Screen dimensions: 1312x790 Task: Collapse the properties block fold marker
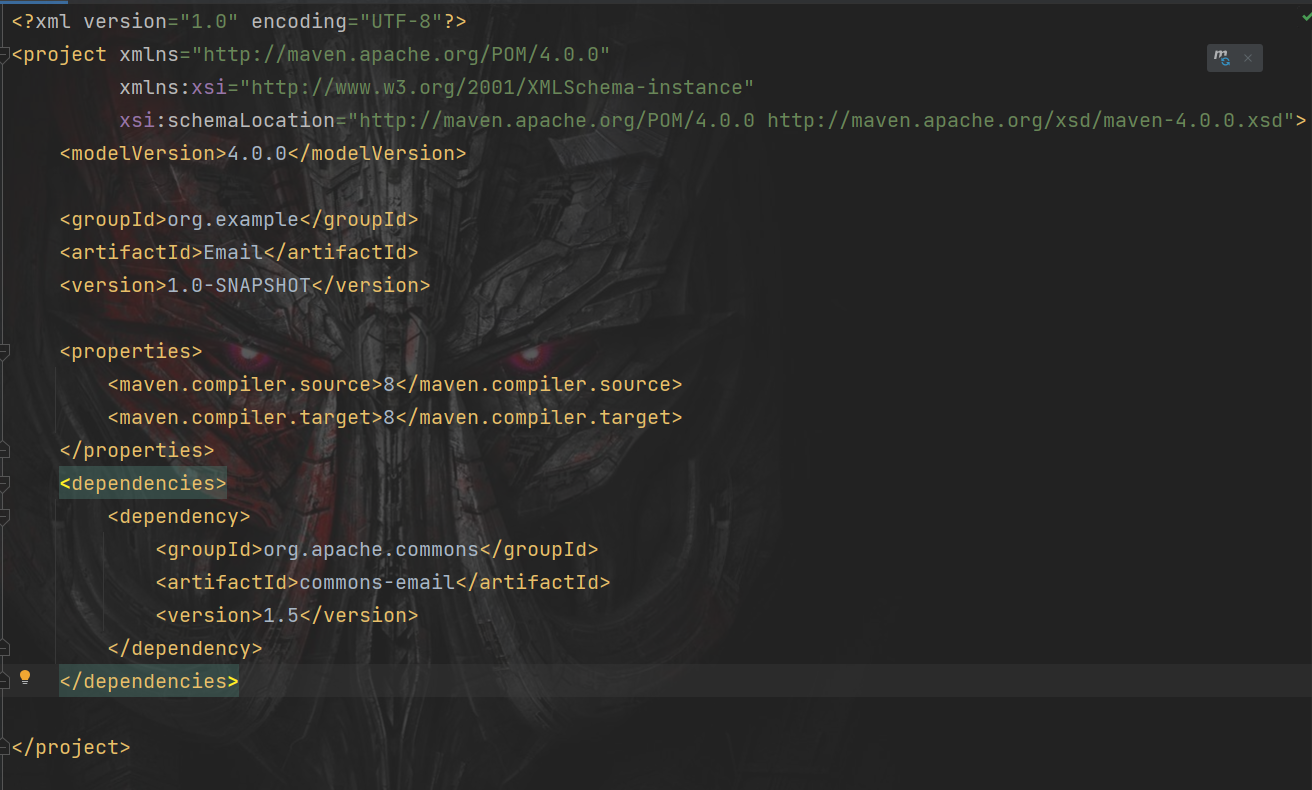pyautogui.click(x=4, y=352)
